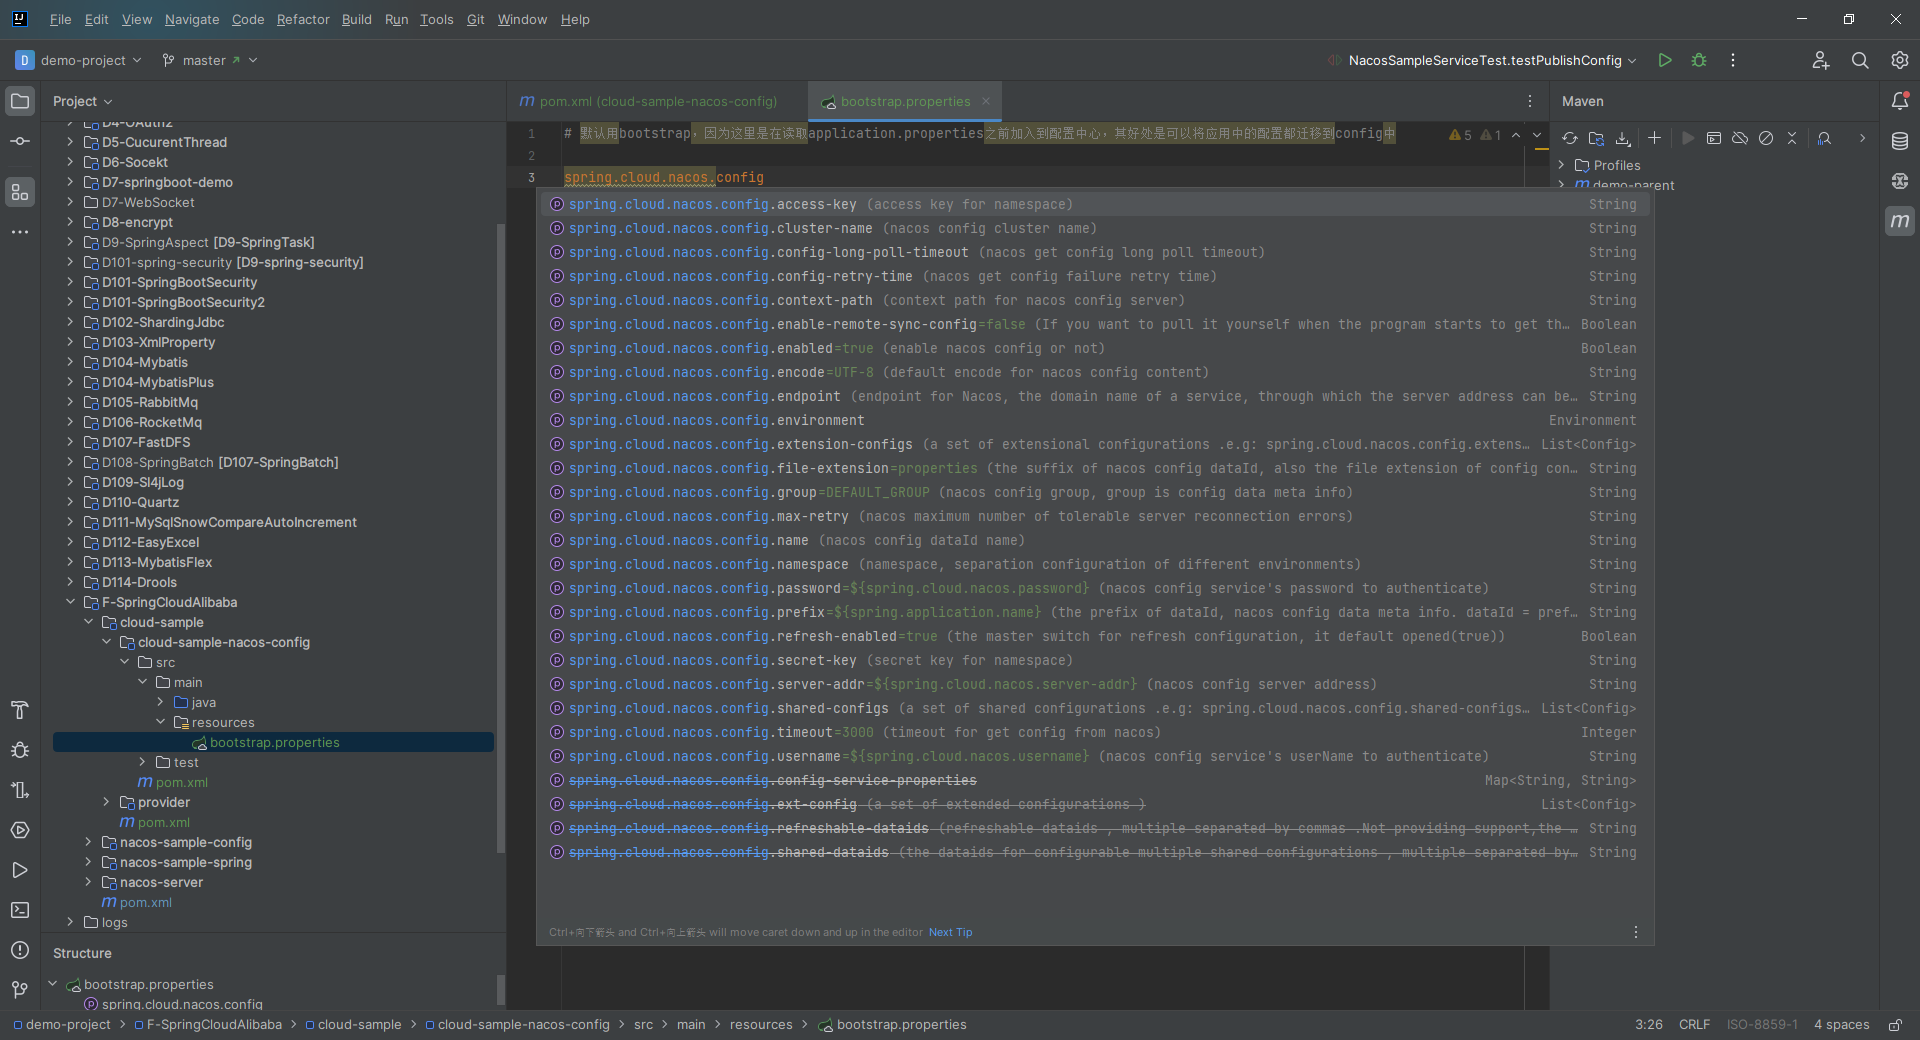
Task: Select namespace completion suggestion
Action: click(1095, 564)
